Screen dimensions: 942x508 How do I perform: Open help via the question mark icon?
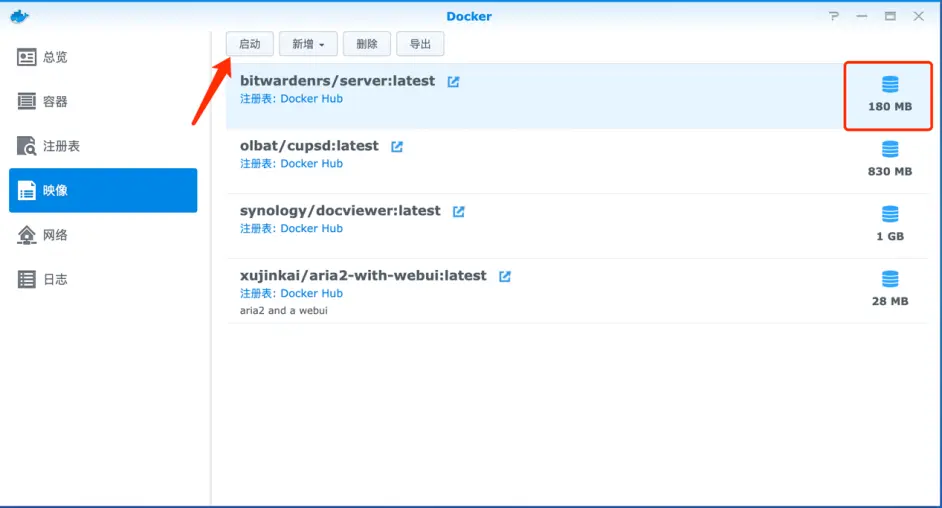(x=833, y=16)
